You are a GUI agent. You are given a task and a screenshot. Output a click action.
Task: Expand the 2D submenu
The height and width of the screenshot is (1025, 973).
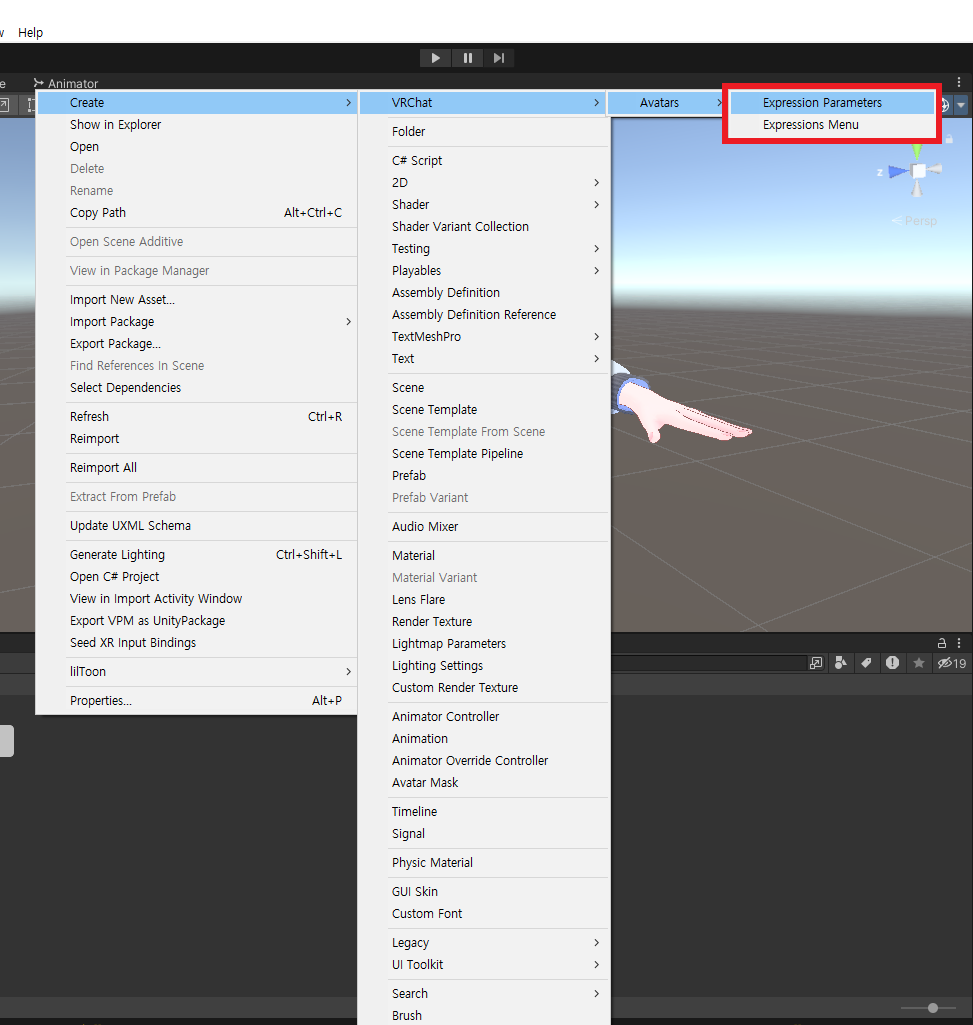pos(485,183)
